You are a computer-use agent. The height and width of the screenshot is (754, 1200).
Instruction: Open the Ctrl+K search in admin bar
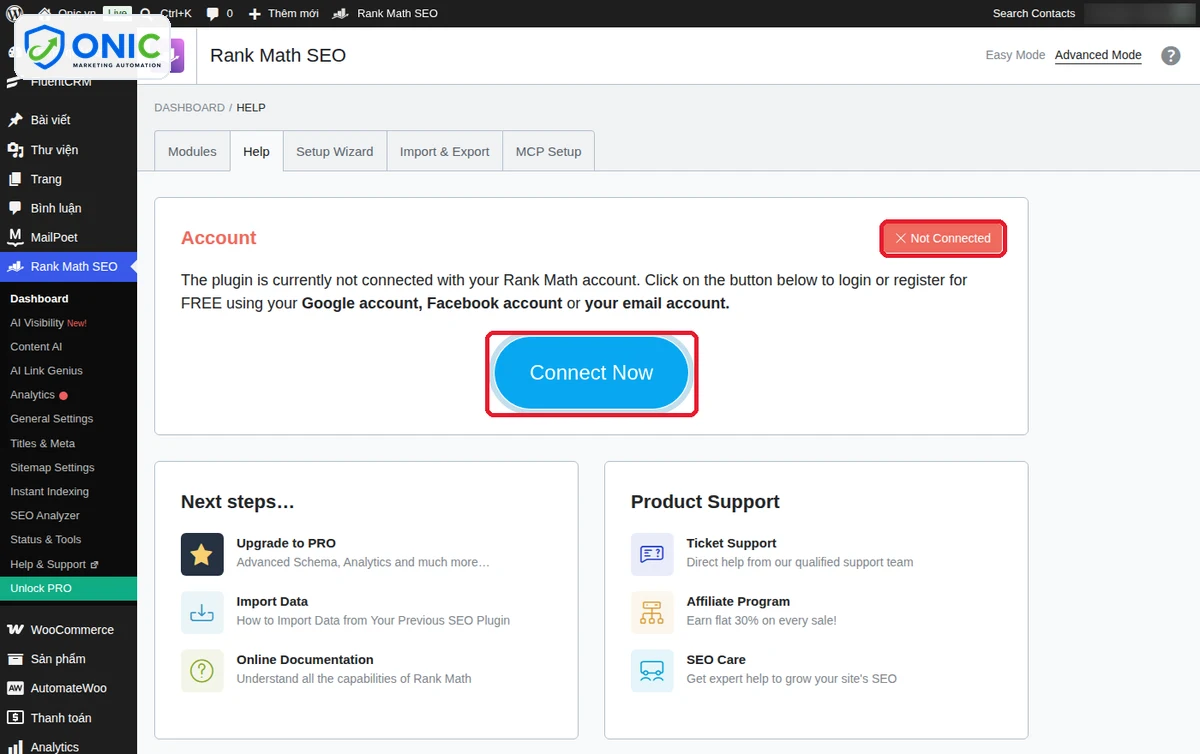pos(167,13)
